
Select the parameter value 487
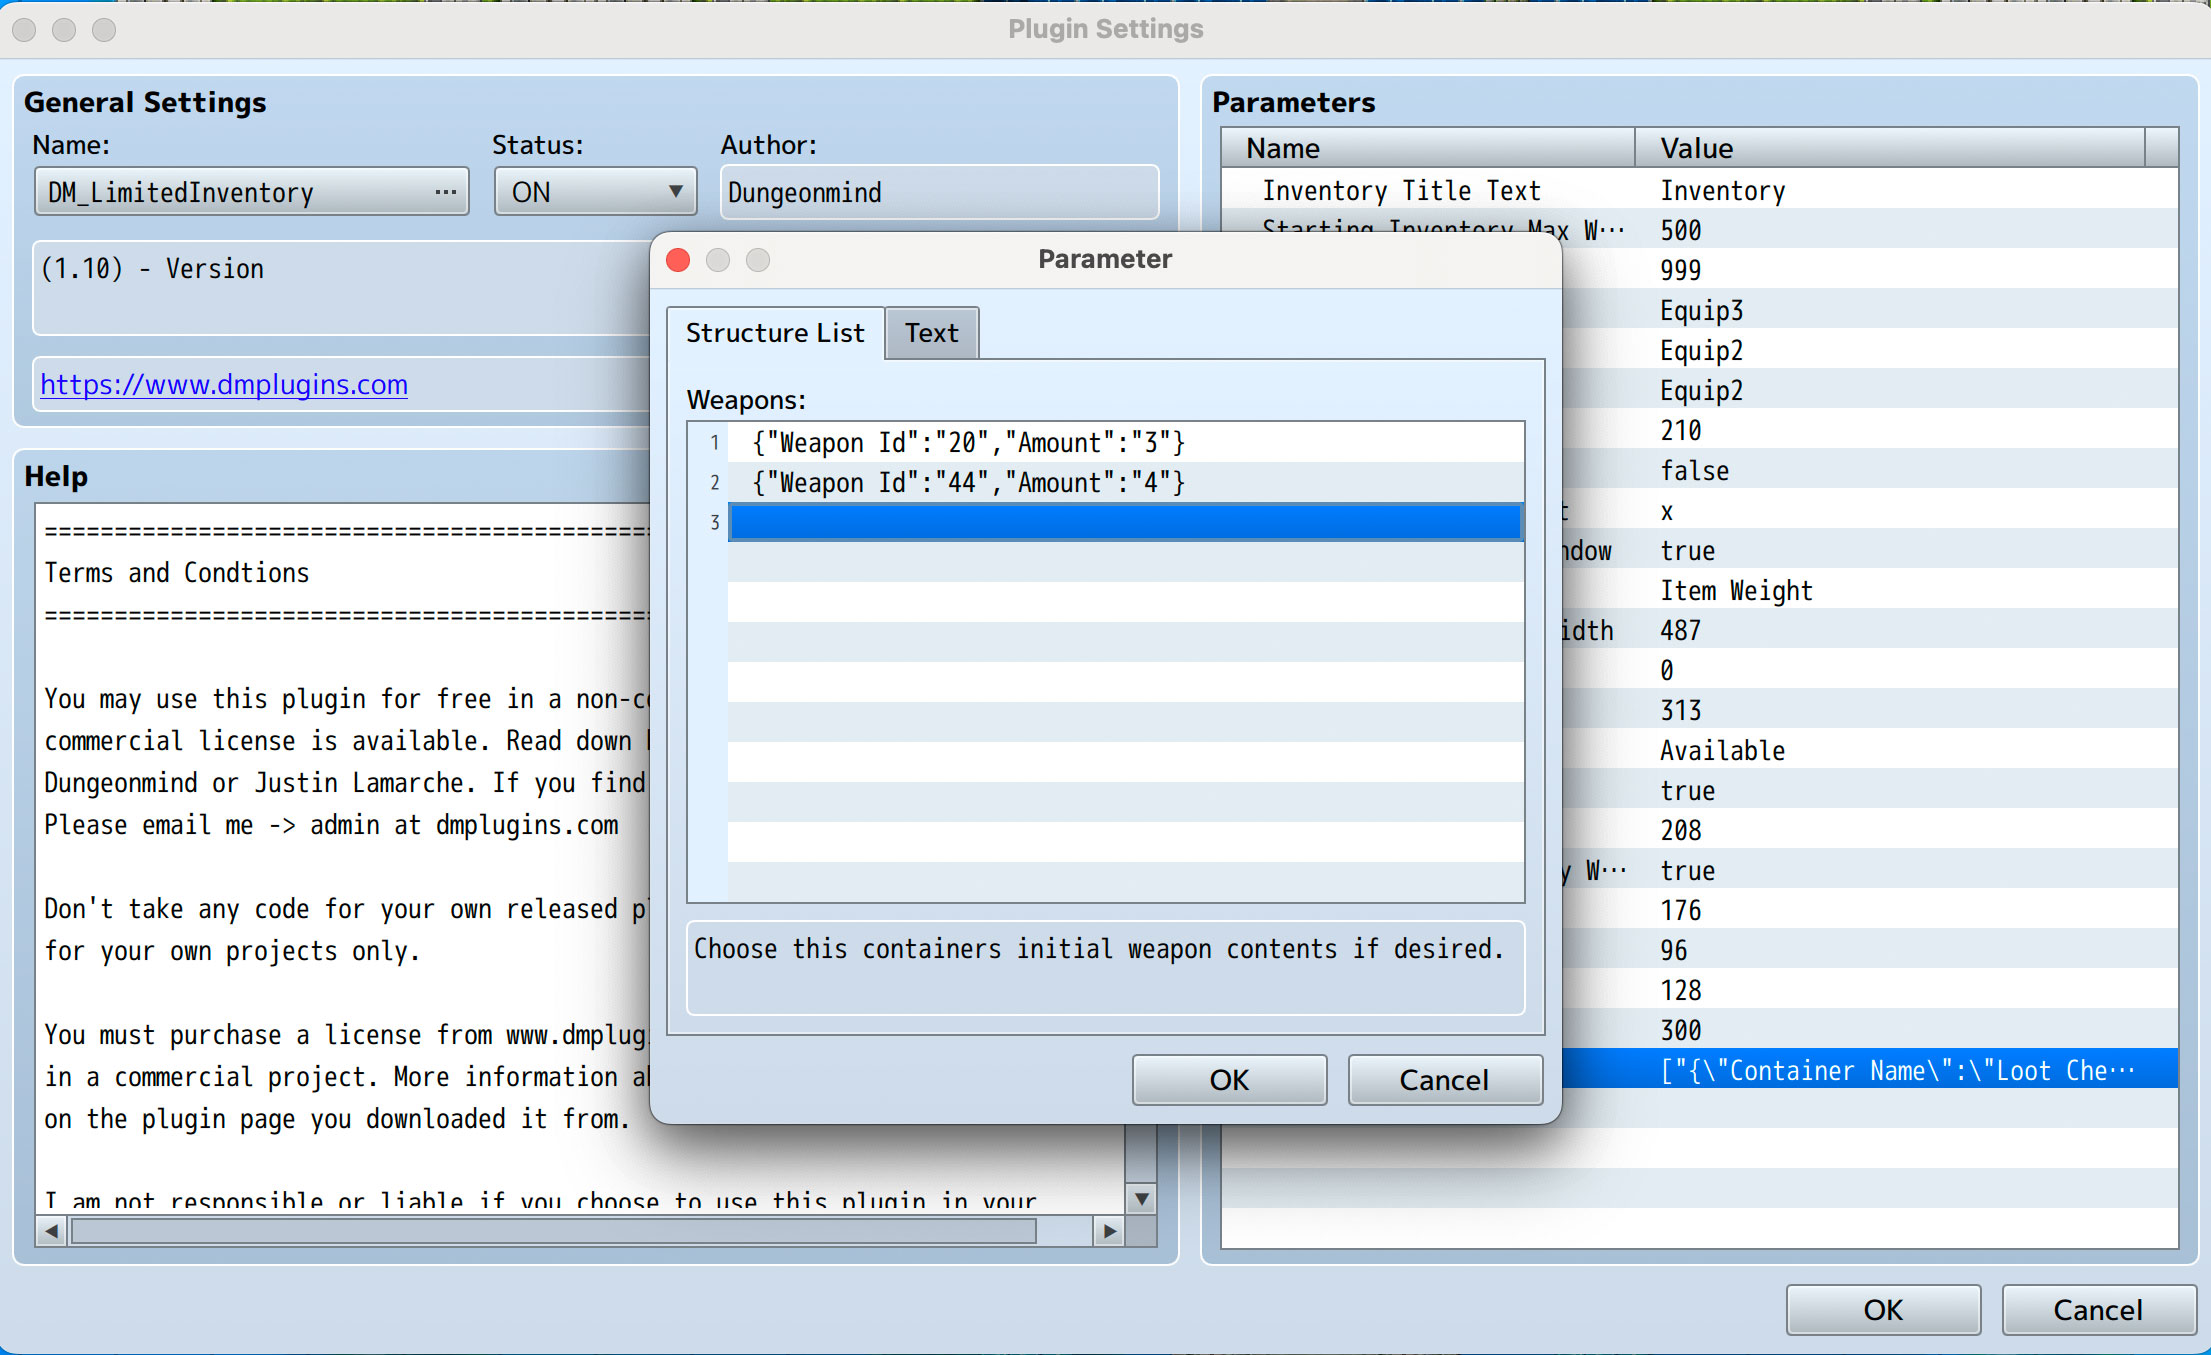[1680, 630]
